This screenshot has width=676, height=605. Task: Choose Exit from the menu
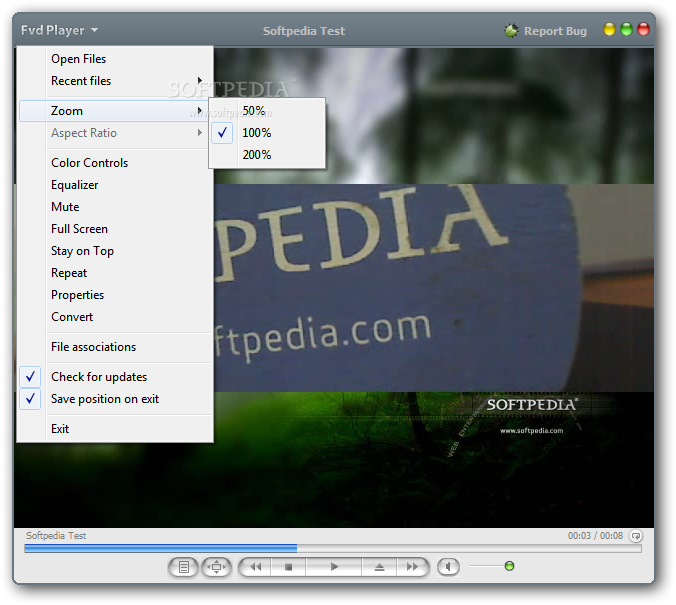click(x=114, y=429)
